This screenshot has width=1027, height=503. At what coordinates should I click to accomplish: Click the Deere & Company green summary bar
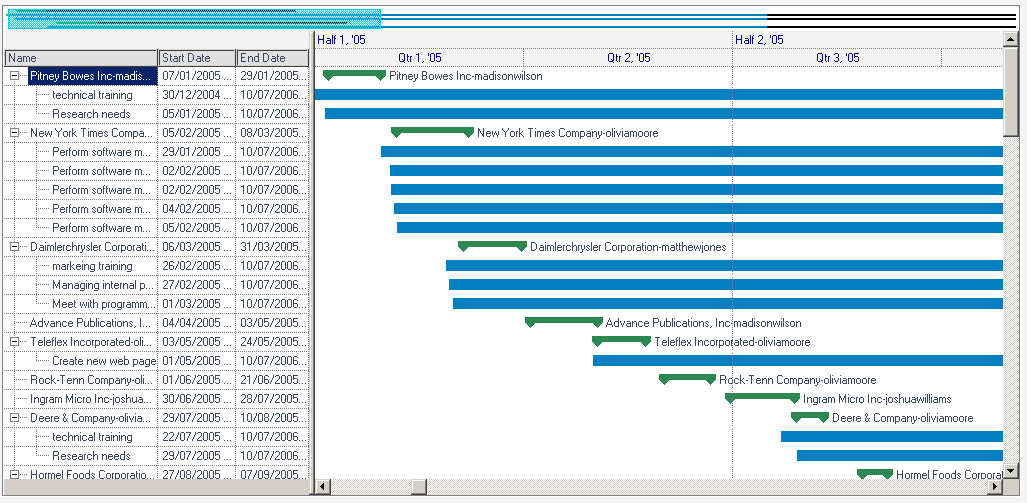coord(810,417)
